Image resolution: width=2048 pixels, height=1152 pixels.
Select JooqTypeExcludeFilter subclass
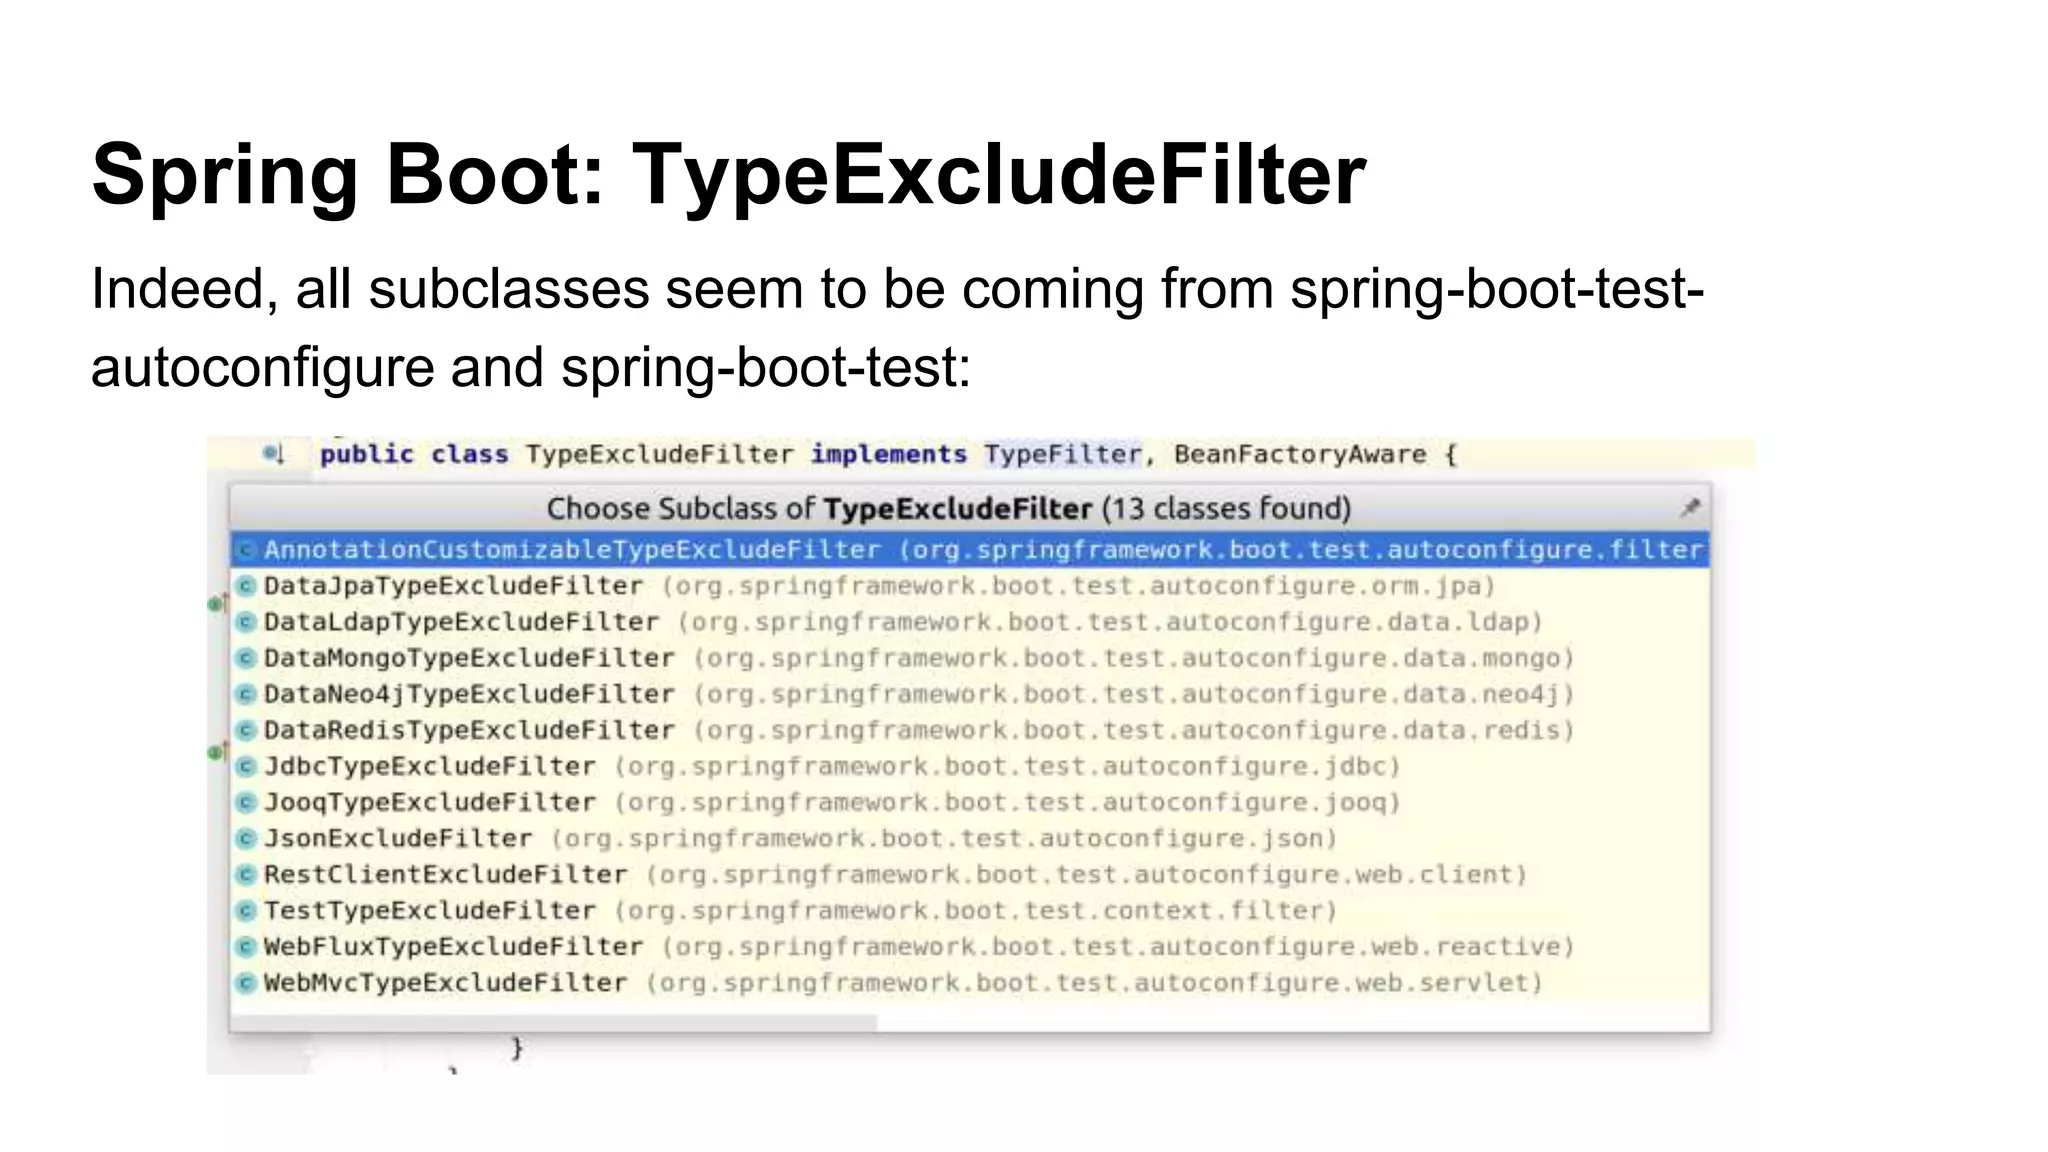click(429, 802)
